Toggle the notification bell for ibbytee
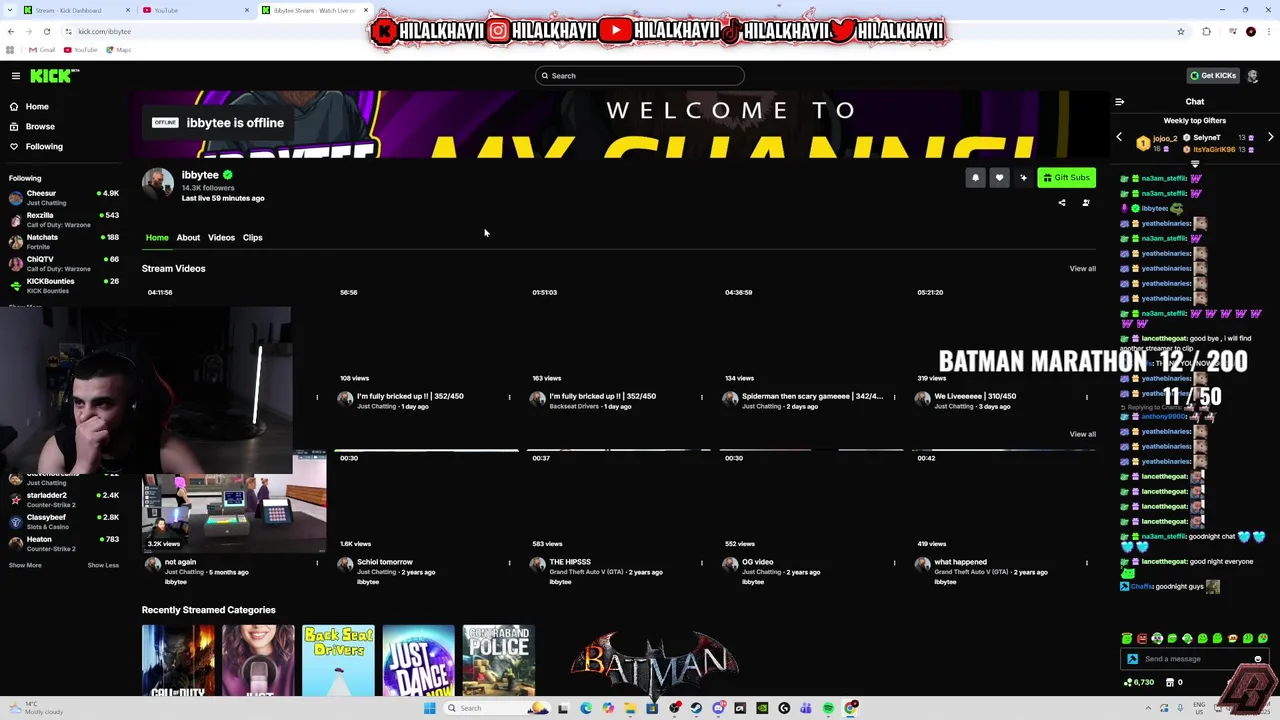 [975, 178]
